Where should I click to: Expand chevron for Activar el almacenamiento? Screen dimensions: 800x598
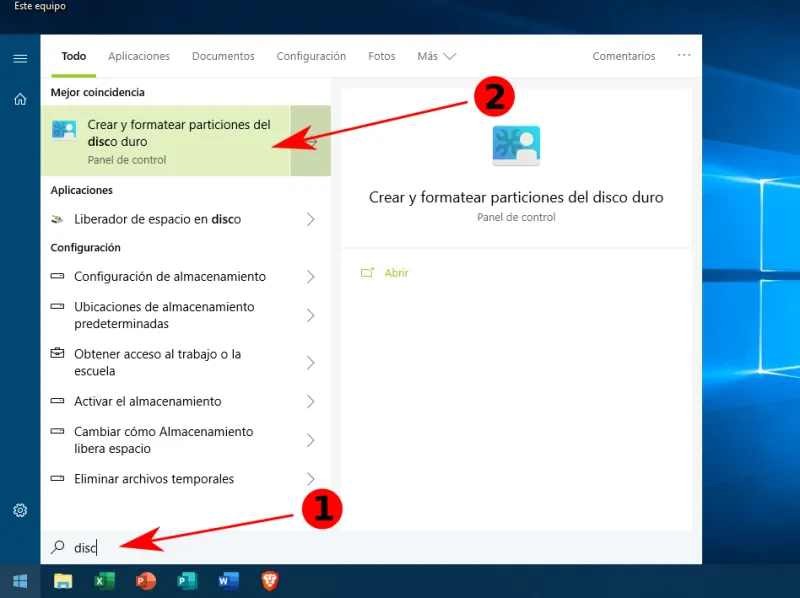coord(310,402)
